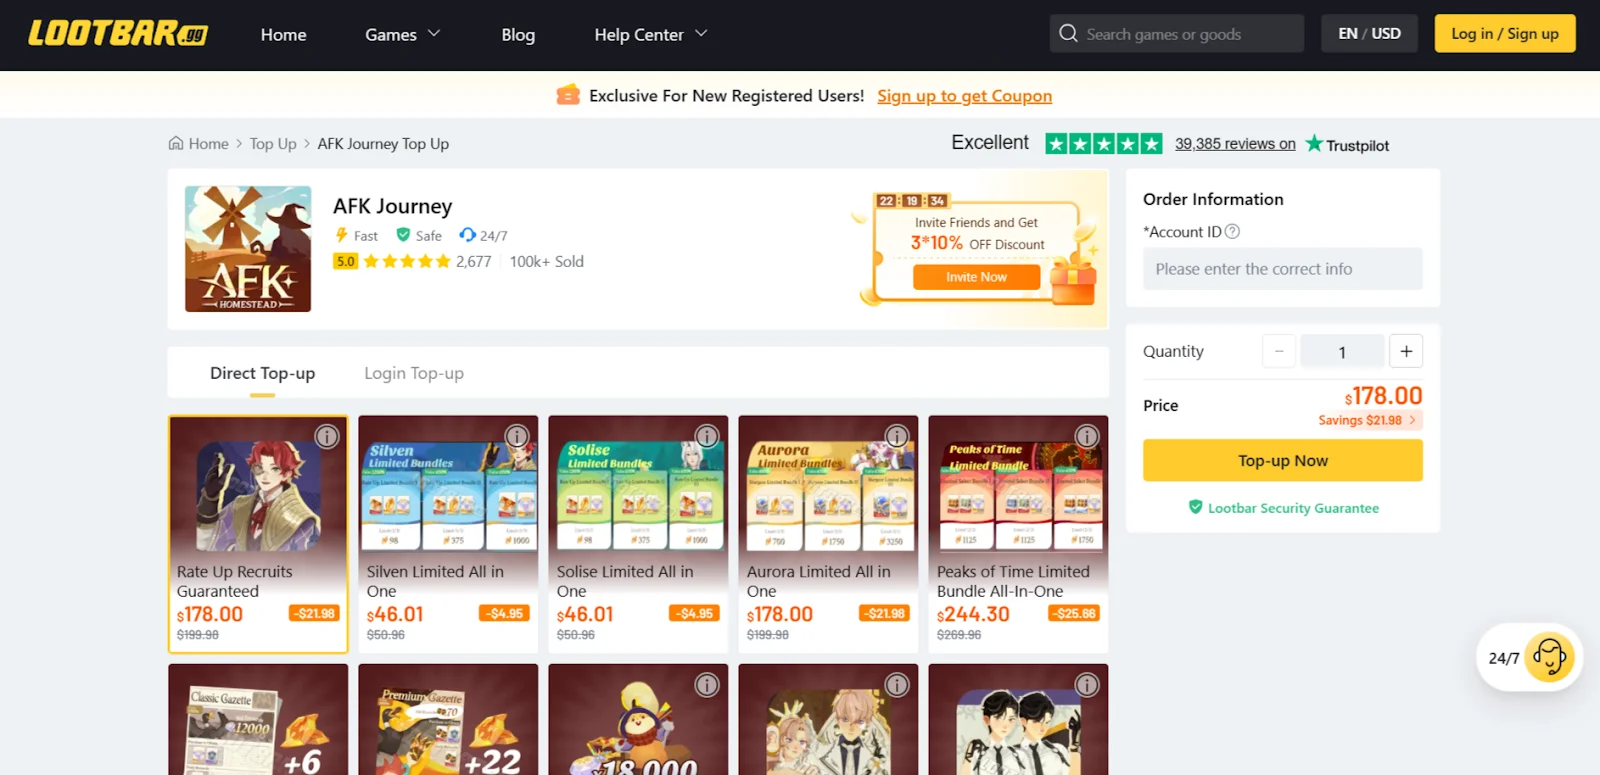Show info for Rate Up Recruits card

point(327,436)
